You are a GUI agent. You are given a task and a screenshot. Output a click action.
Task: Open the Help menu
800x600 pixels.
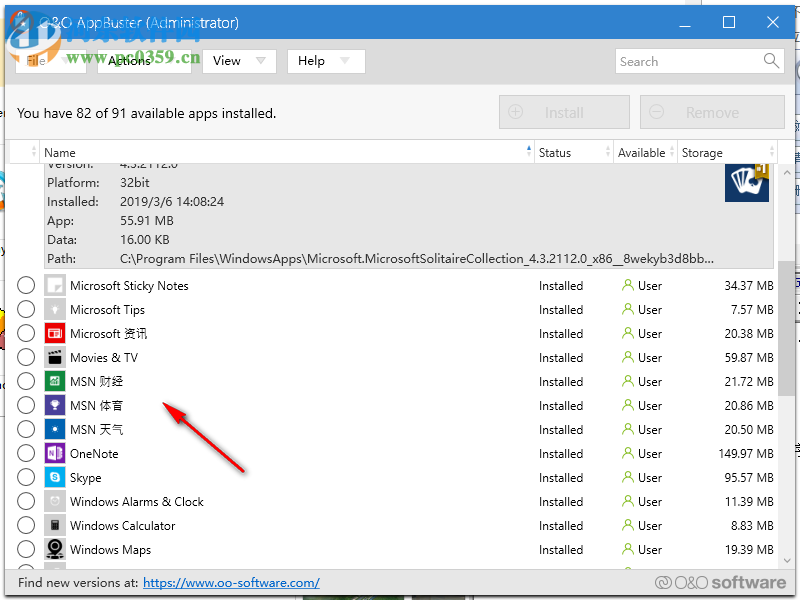[x=326, y=61]
